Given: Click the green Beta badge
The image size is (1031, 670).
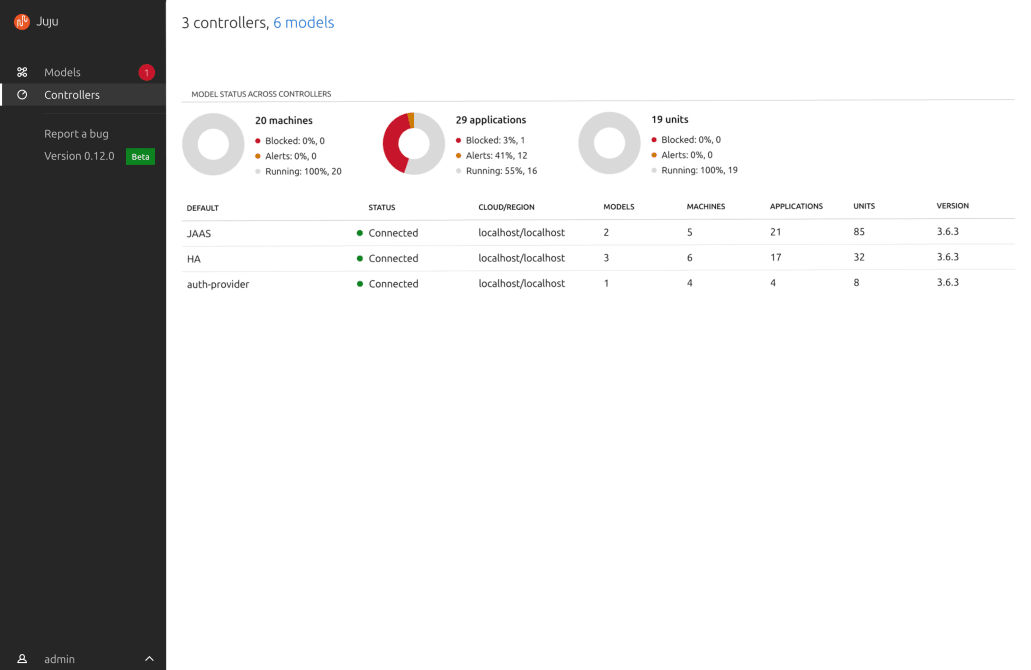Looking at the screenshot, I should (140, 156).
